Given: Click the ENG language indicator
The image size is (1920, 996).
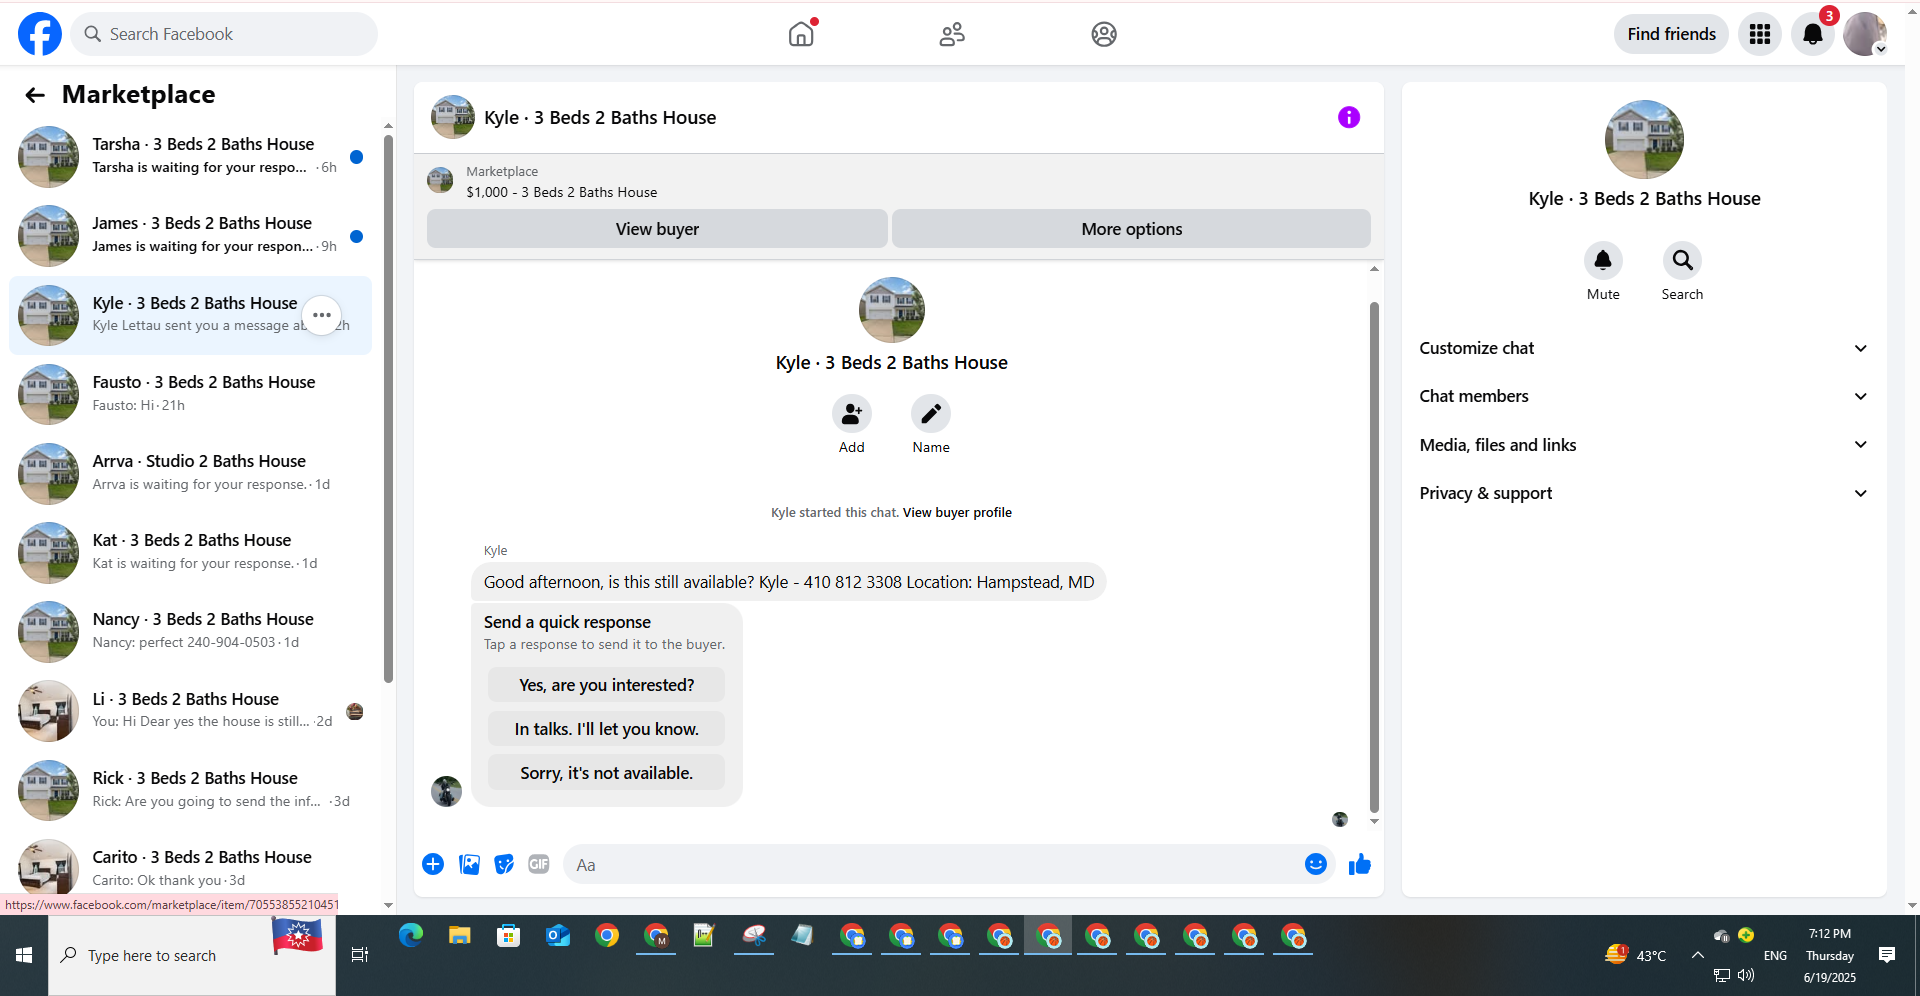Looking at the screenshot, I should (x=1775, y=955).
